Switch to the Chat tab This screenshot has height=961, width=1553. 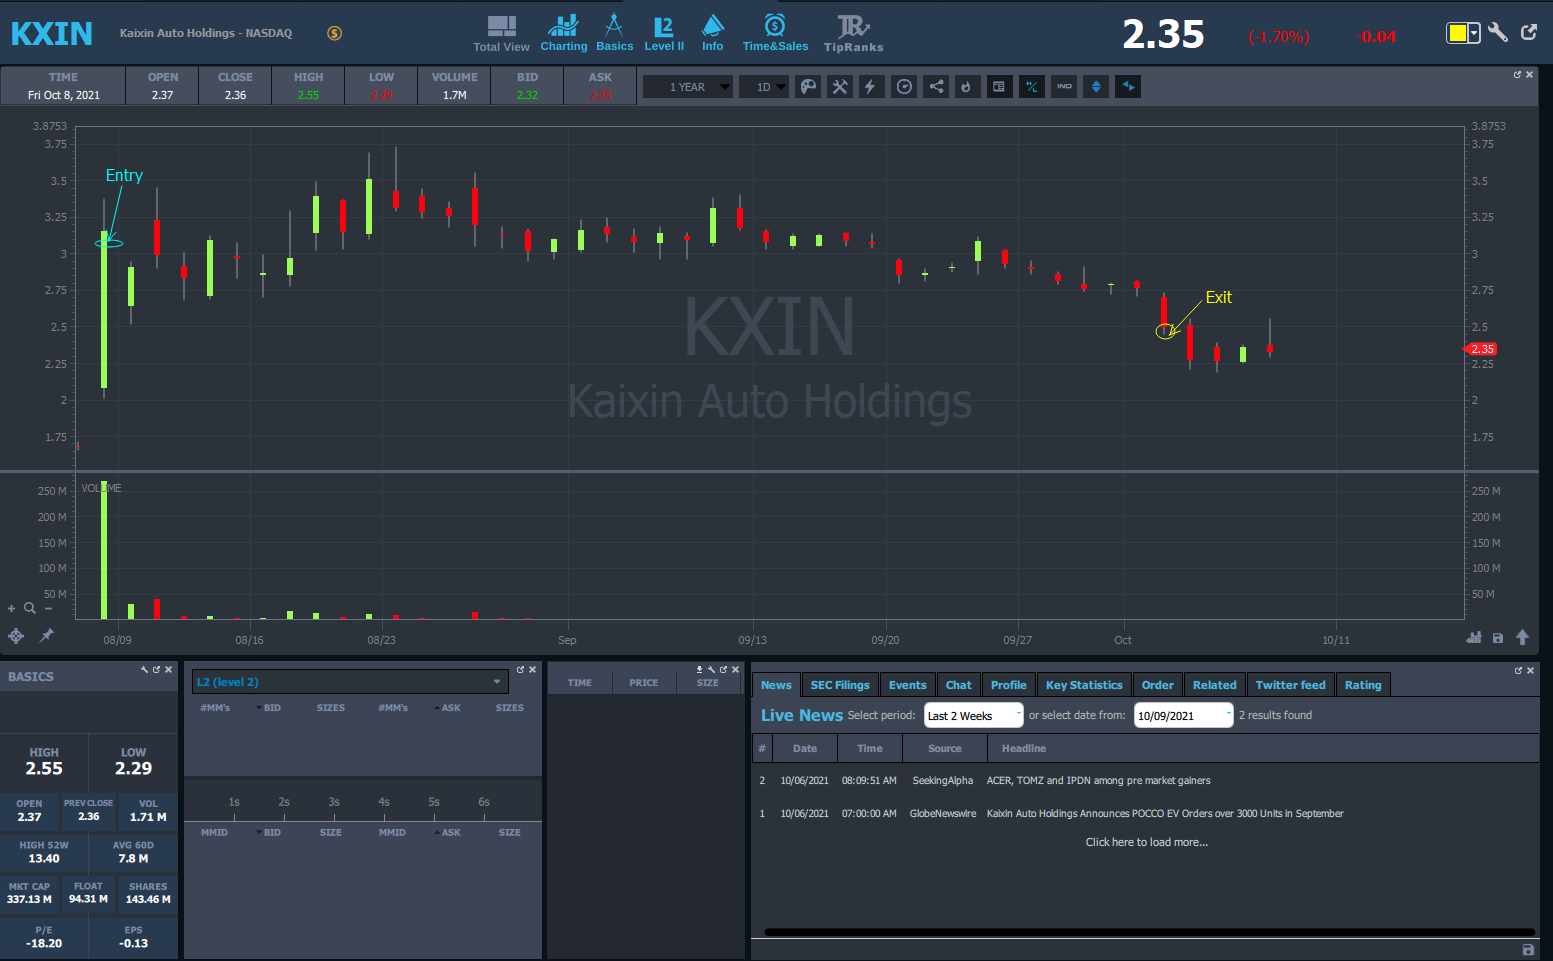coord(959,685)
